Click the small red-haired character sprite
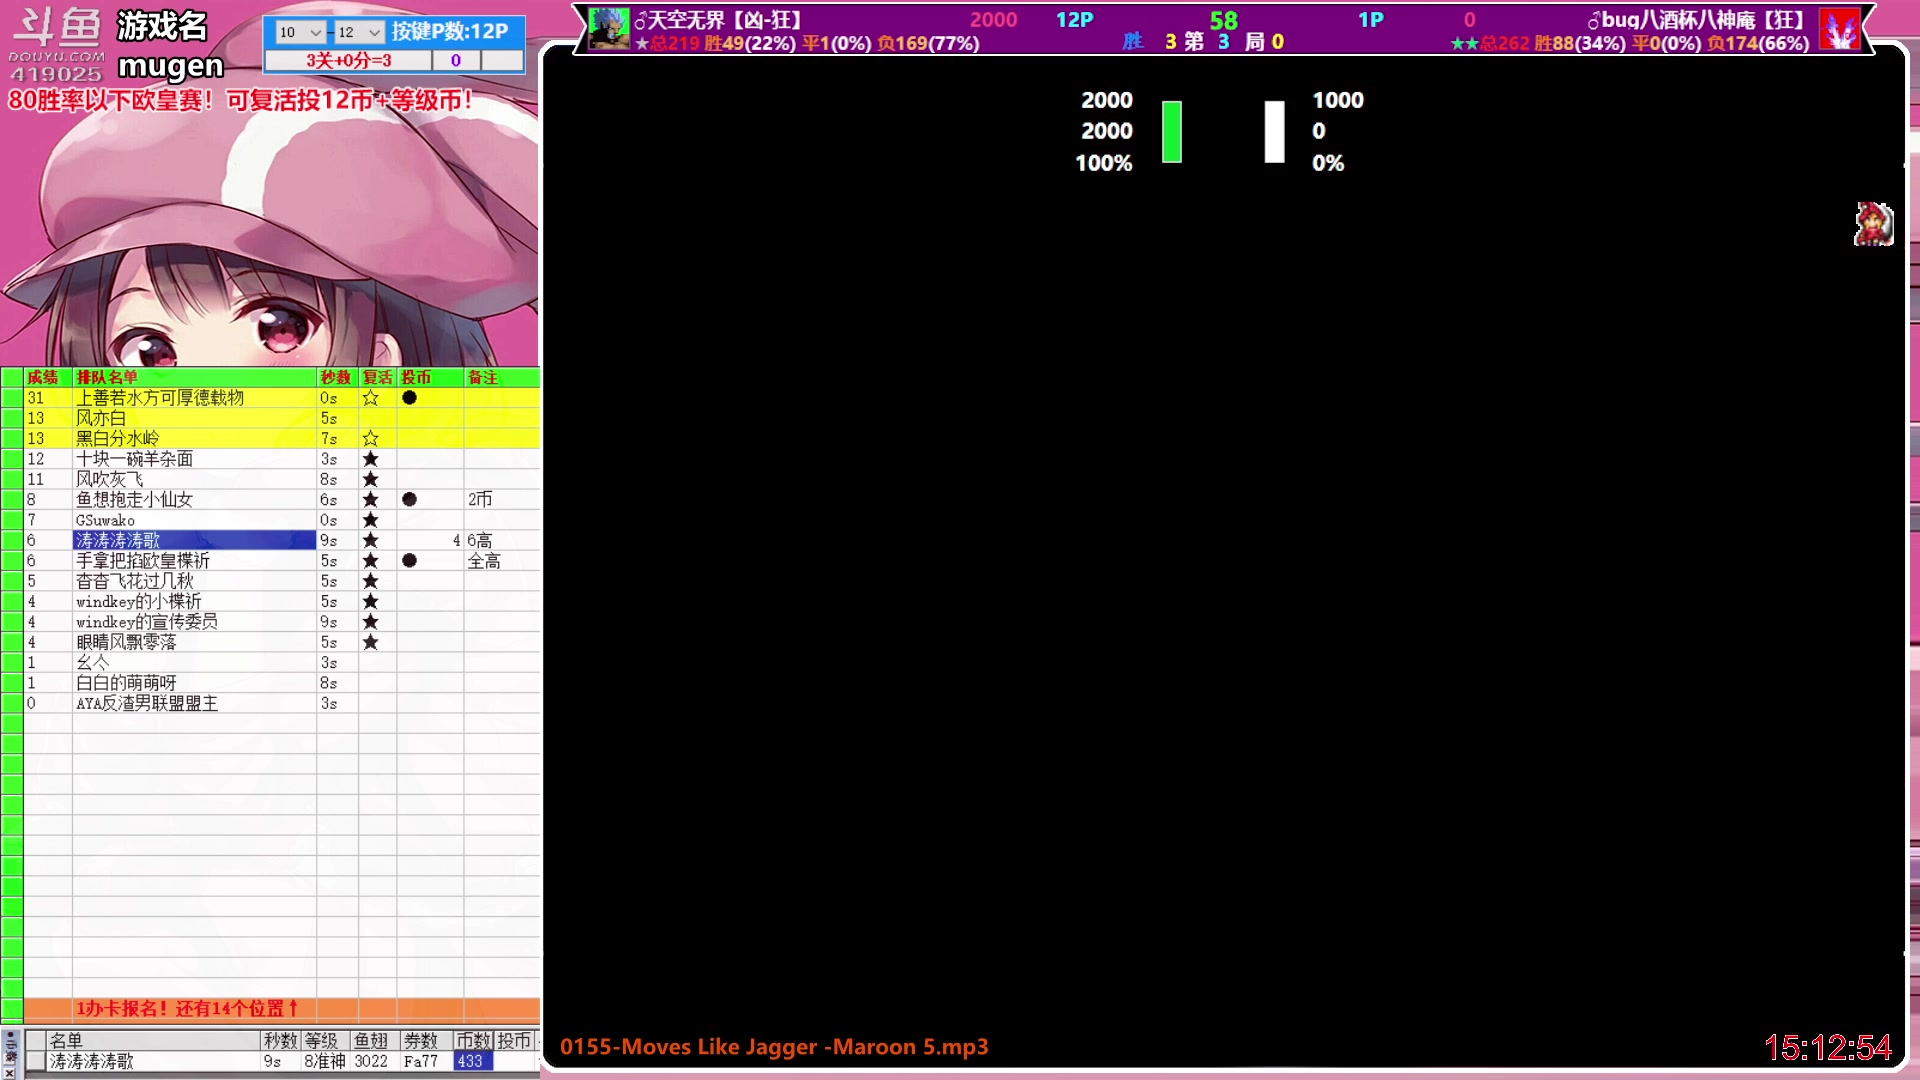Viewport: 1920px width, 1080px height. (1873, 224)
